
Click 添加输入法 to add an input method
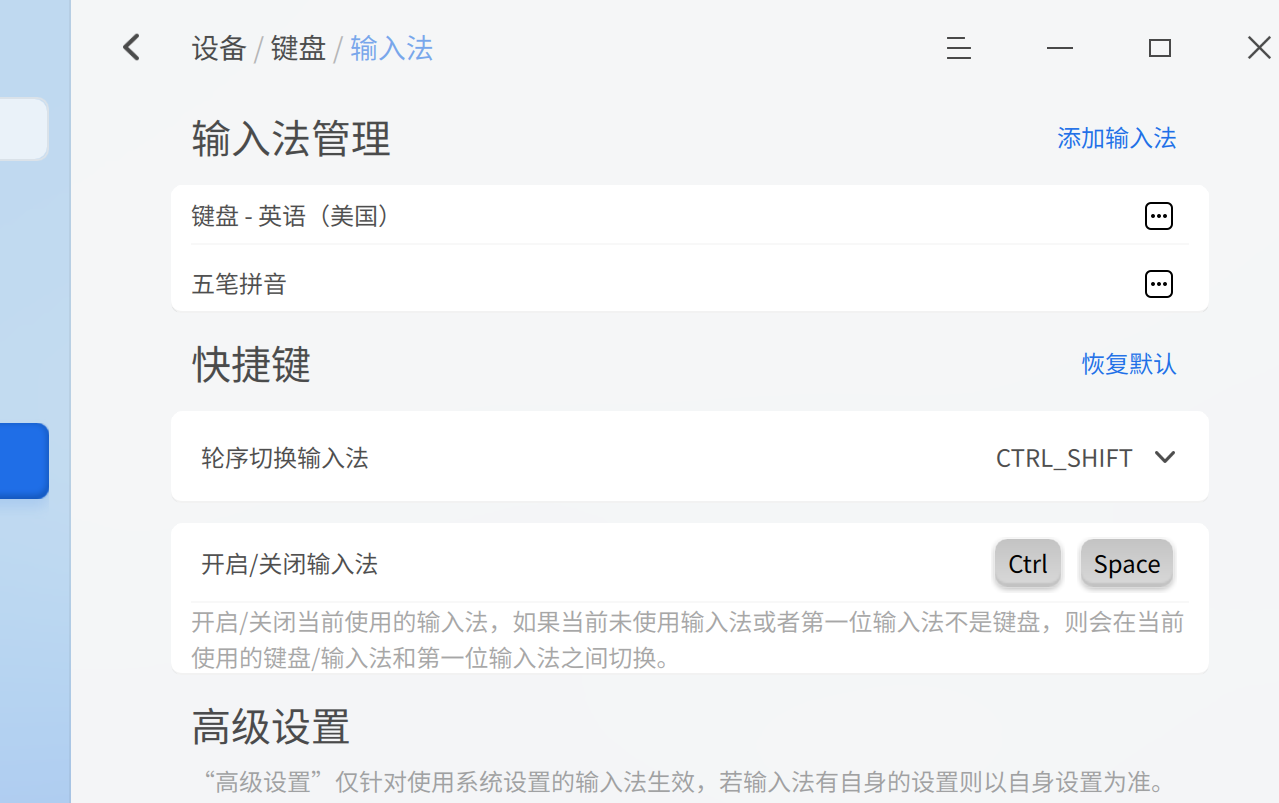[x=1116, y=138]
